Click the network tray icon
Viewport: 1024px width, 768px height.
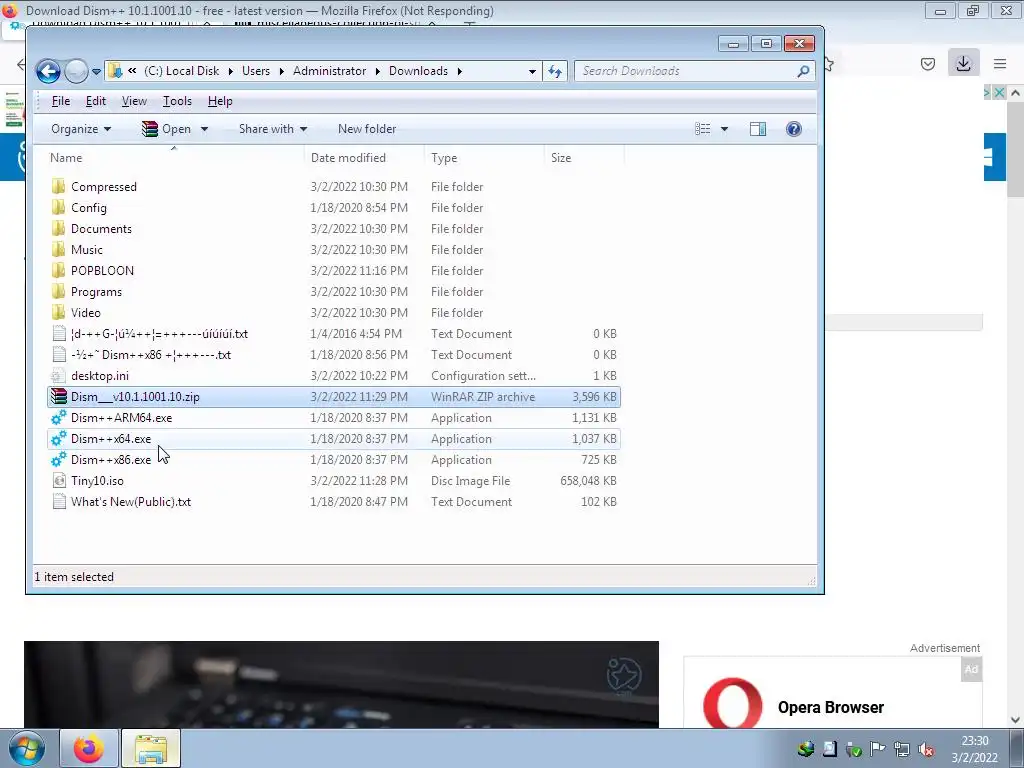(x=901, y=749)
